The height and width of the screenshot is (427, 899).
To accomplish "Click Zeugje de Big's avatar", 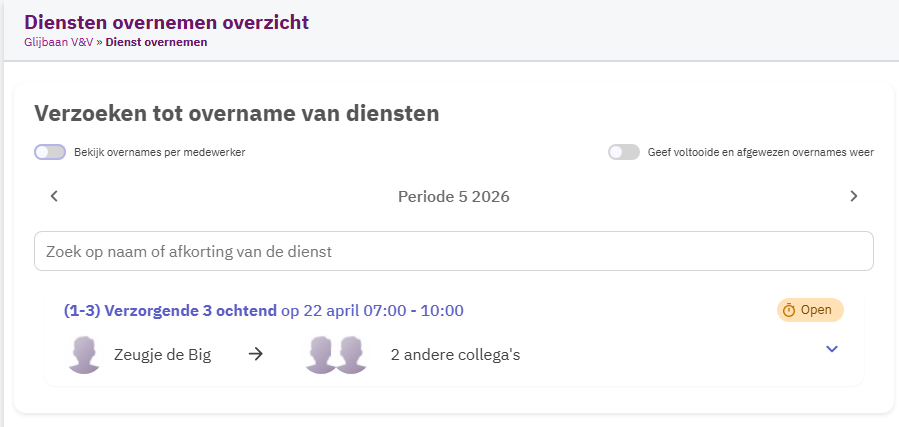I will pyautogui.click(x=85, y=355).
